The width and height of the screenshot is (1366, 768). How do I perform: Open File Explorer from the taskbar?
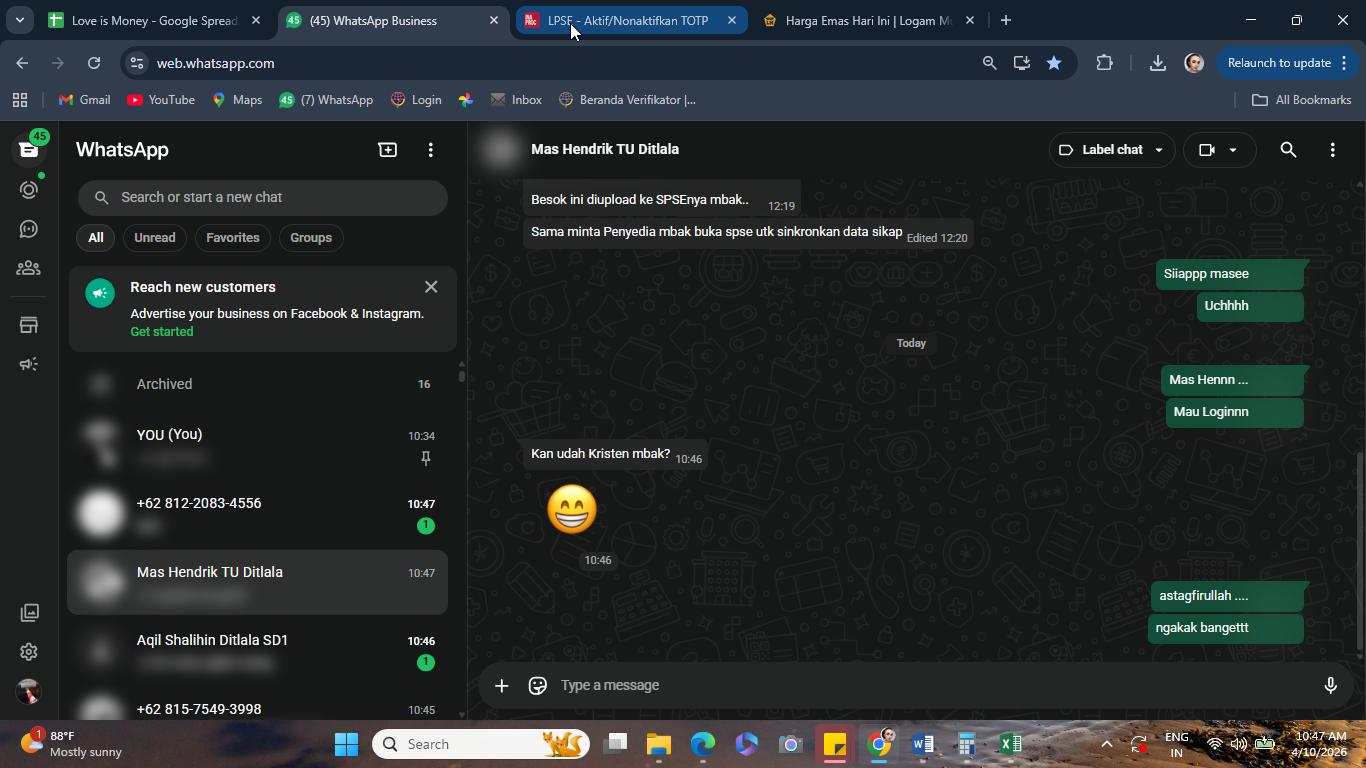(658, 744)
